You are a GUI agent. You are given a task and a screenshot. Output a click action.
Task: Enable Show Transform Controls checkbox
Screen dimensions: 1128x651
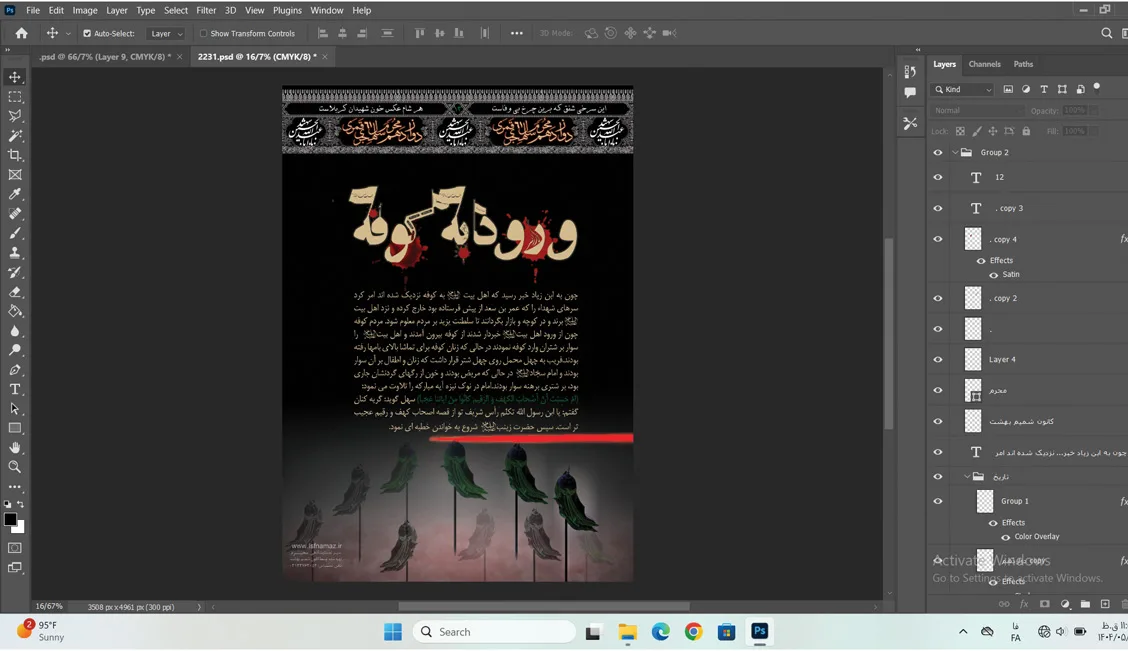pos(203,33)
